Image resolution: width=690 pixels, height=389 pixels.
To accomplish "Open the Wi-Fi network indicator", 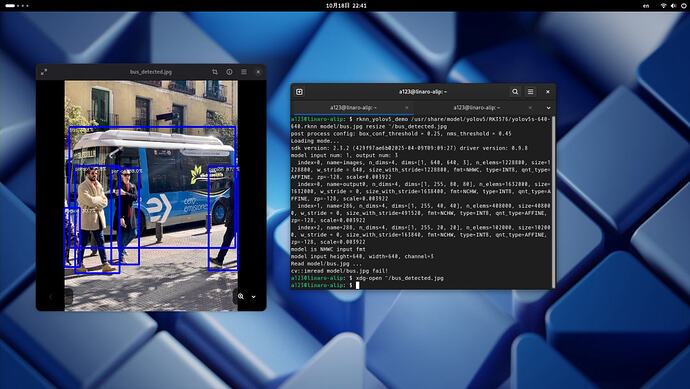I will (x=663, y=6).
